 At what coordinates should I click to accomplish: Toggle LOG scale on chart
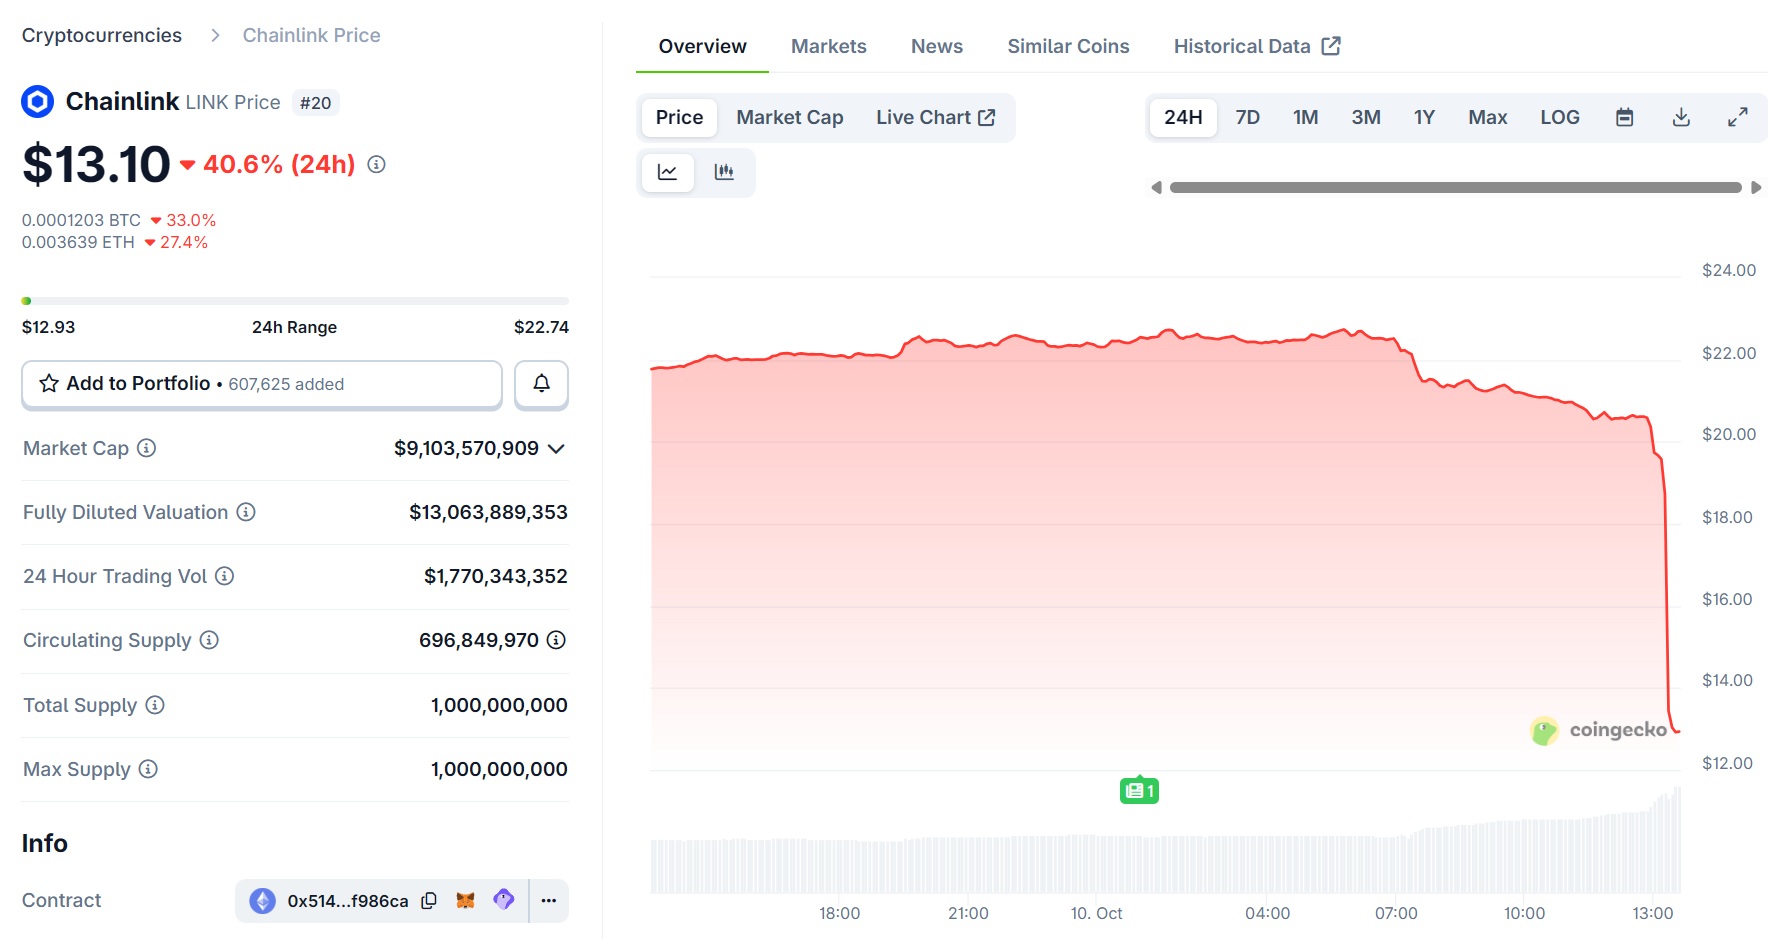click(x=1560, y=117)
